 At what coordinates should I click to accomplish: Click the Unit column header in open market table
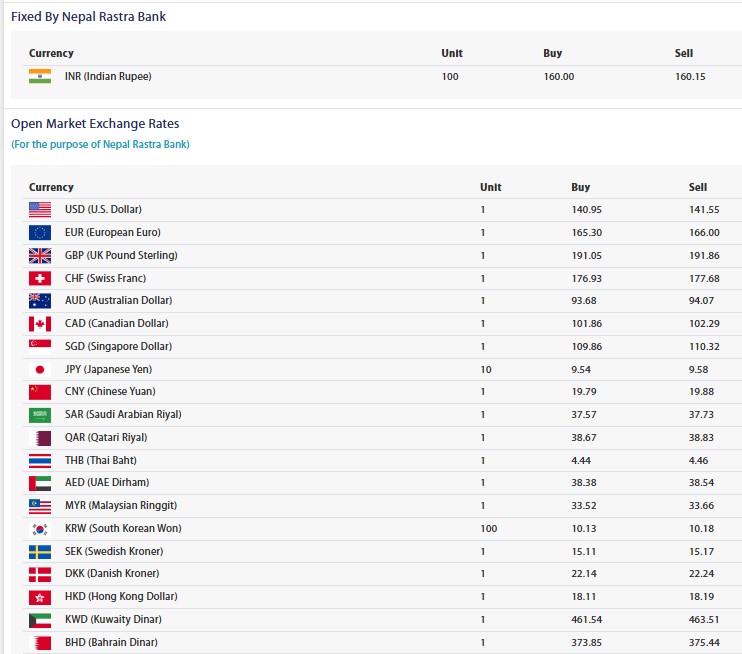490,187
